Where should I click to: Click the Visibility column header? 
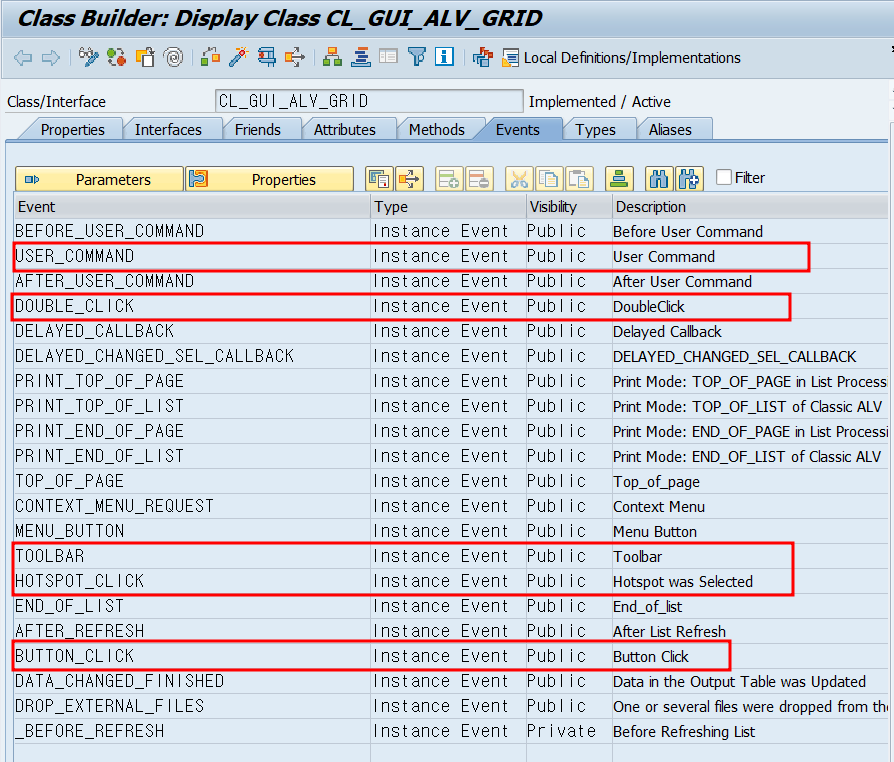pos(569,206)
